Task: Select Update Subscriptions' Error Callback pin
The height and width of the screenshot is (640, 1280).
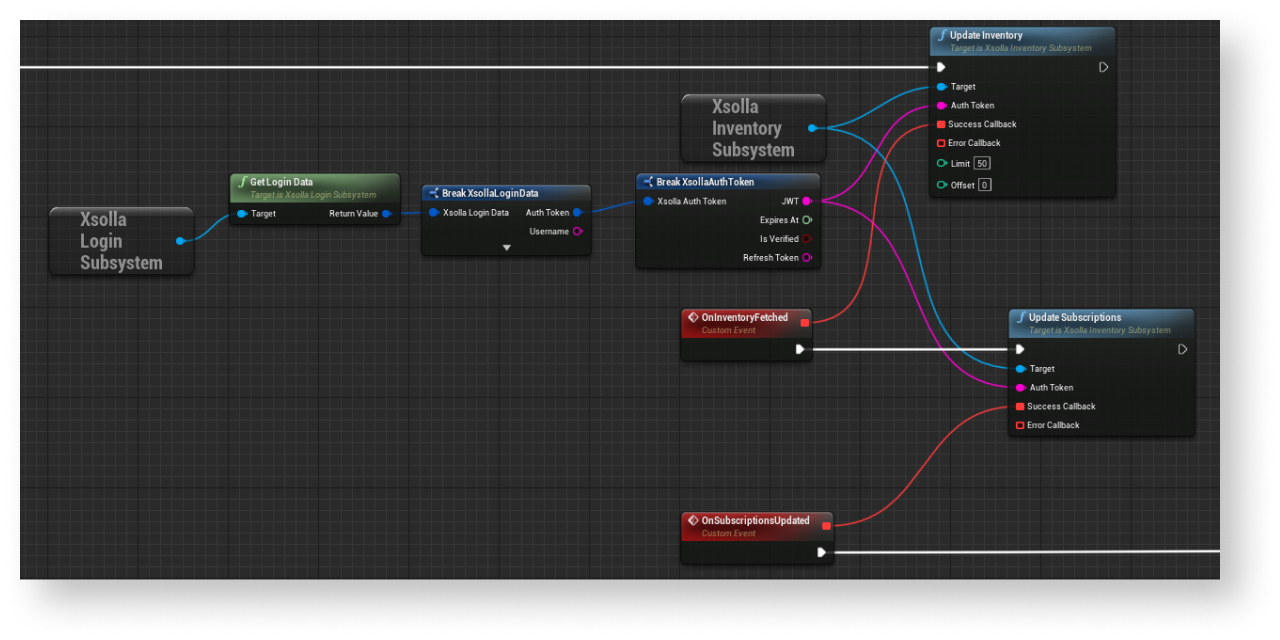Action: [x=1020, y=426]
